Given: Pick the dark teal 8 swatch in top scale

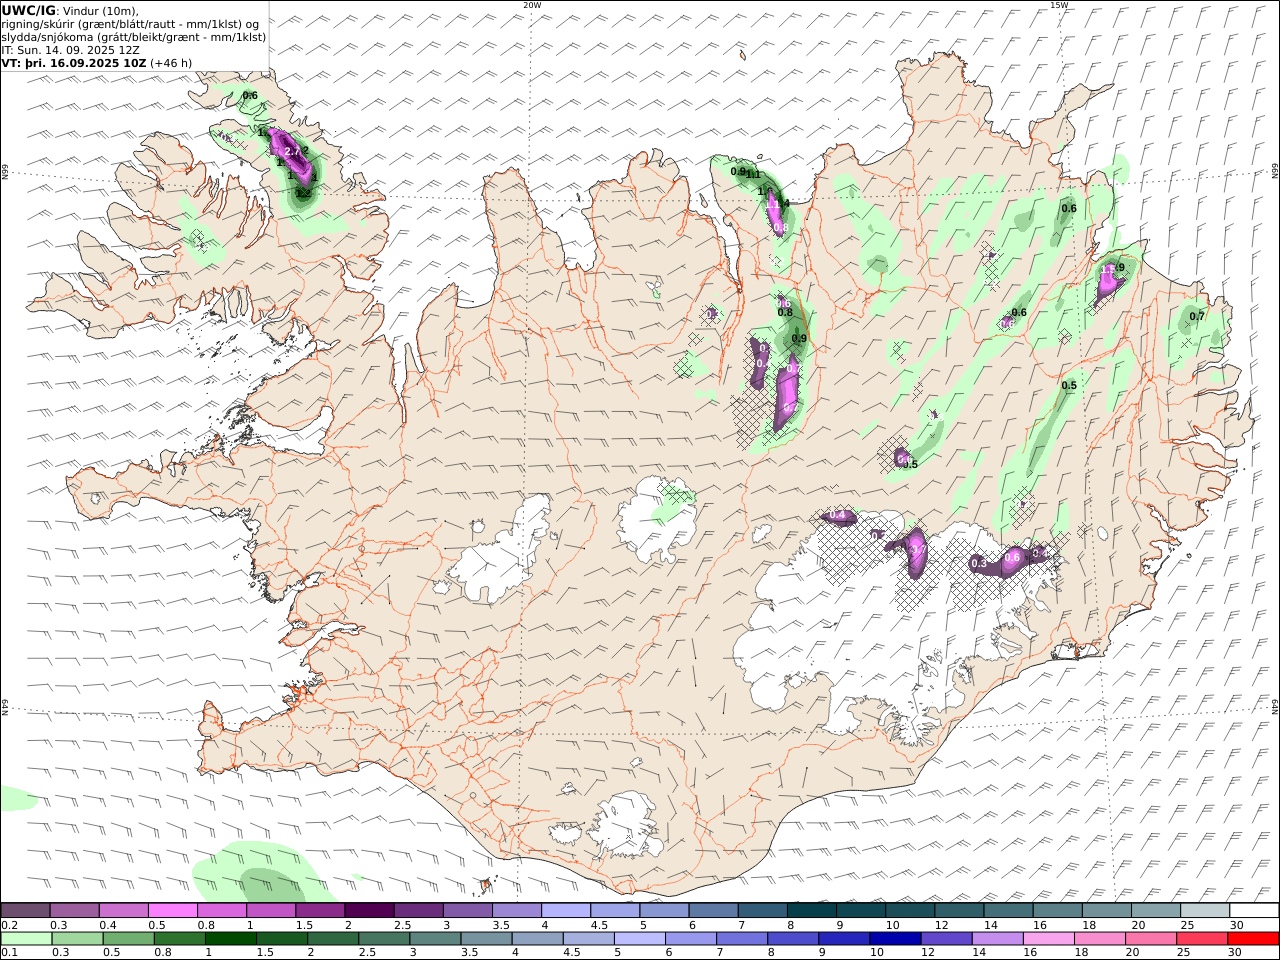Looking at the screenshot, I should pyautogui.click(x=812, y=910).
